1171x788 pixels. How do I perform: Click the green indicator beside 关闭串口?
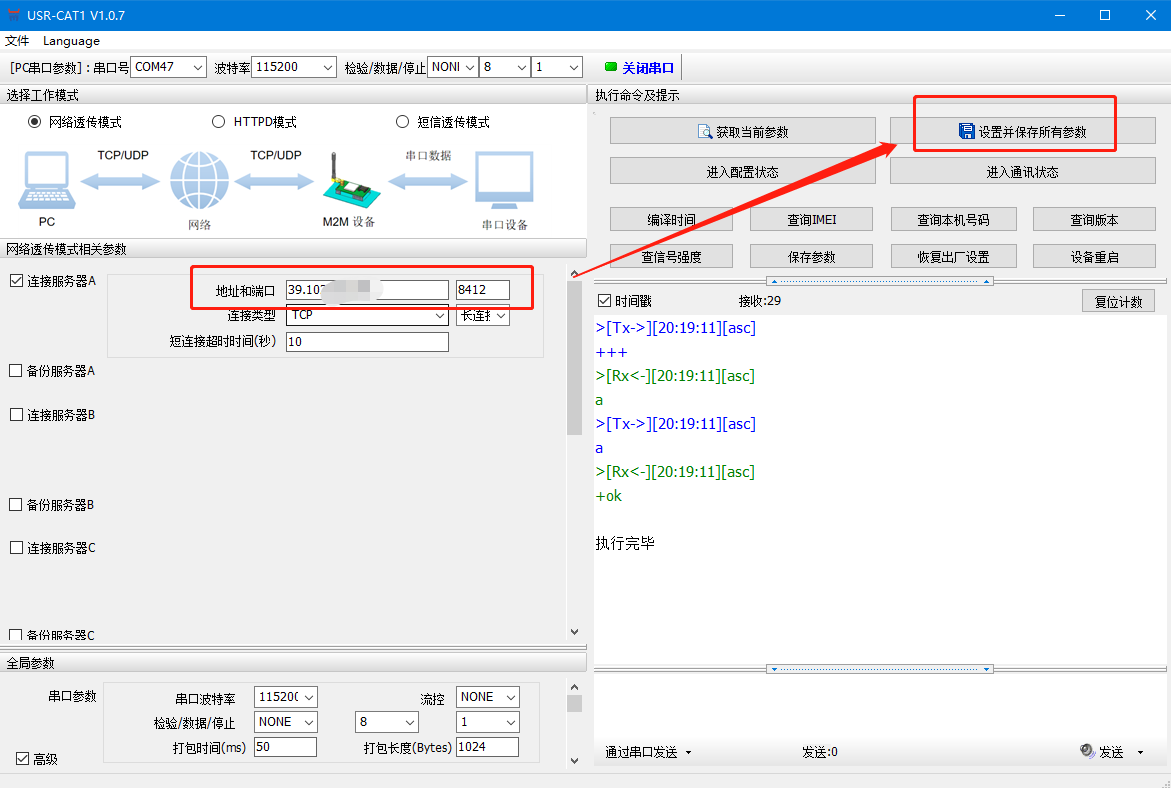[611, 68]
